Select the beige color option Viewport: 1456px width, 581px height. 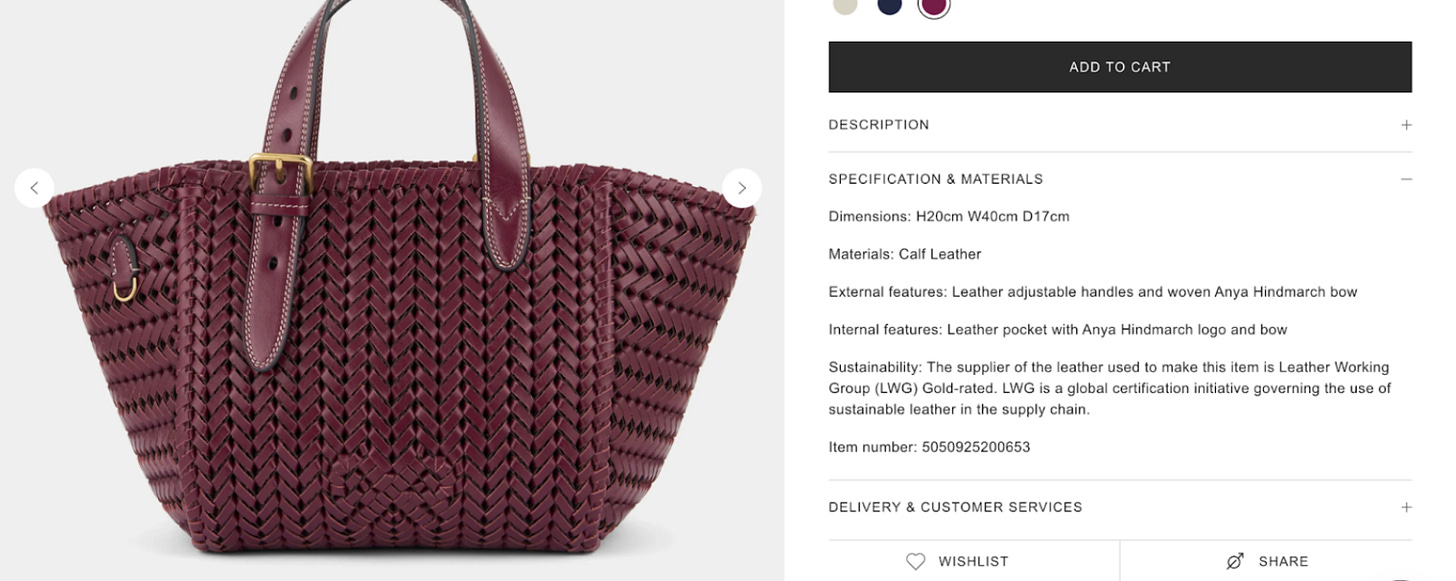pos(845,5)
